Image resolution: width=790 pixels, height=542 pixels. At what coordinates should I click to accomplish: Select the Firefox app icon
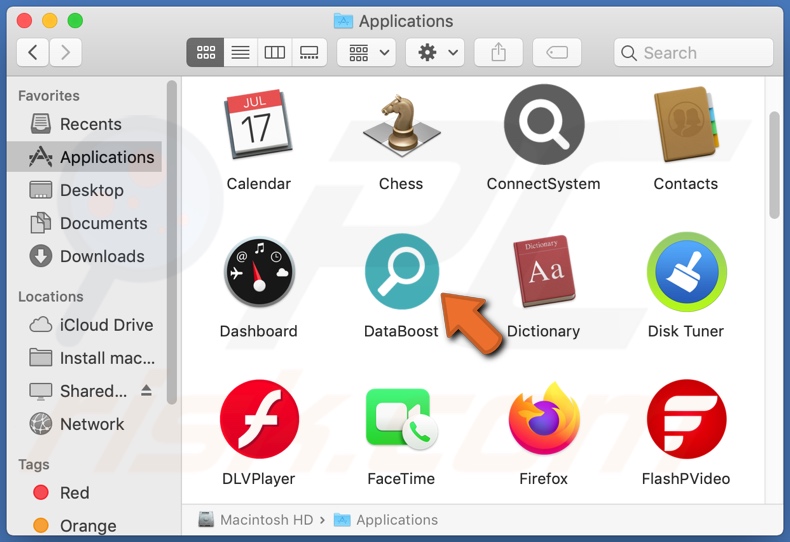point(544,419)
